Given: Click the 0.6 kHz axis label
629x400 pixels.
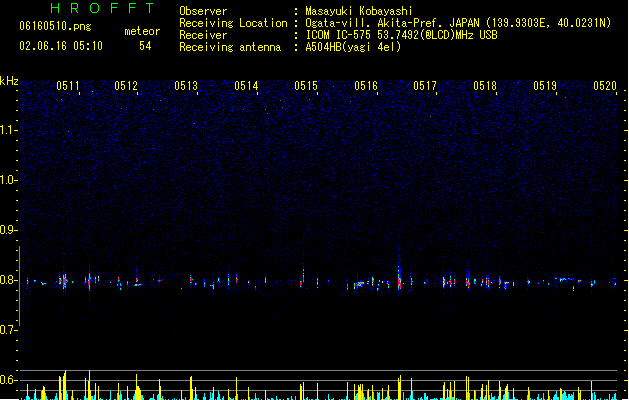Looking at the screenshot, I should click(8, 380).
